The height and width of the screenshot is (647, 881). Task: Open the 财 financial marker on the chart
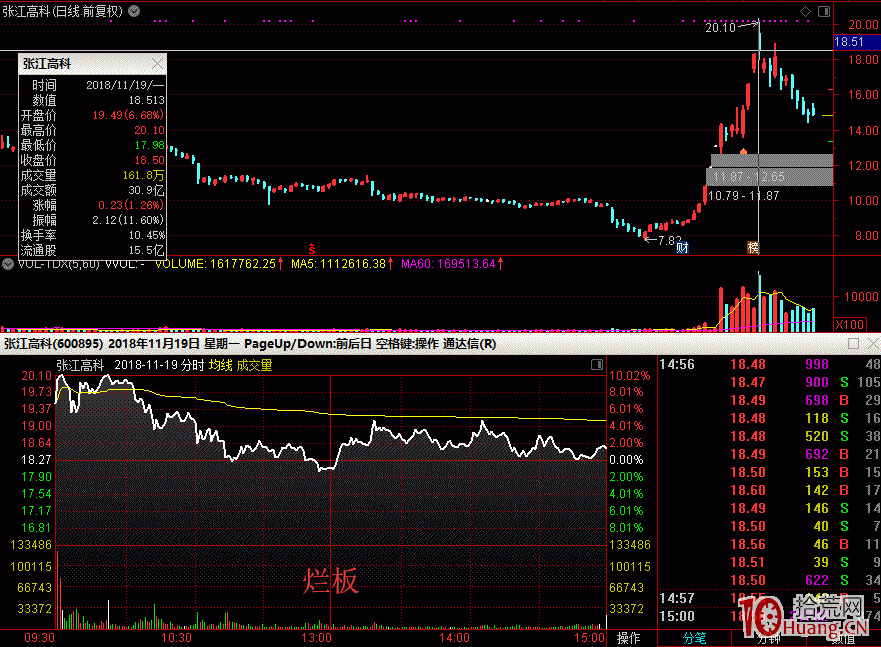pyautogui.click(x=682, y=248)
